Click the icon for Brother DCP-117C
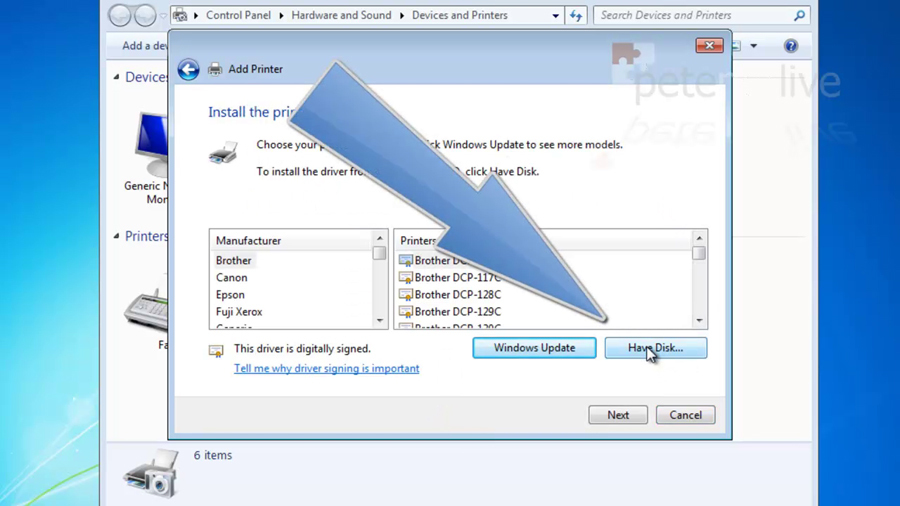The width and height of the screenshot is (900, 506). point(406,278)
